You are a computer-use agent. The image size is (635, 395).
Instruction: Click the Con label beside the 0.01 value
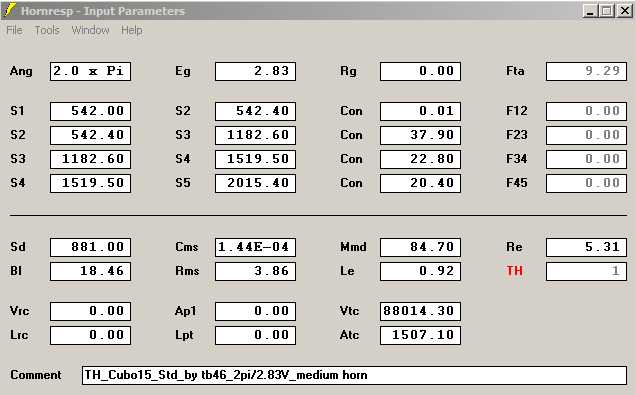351,111
